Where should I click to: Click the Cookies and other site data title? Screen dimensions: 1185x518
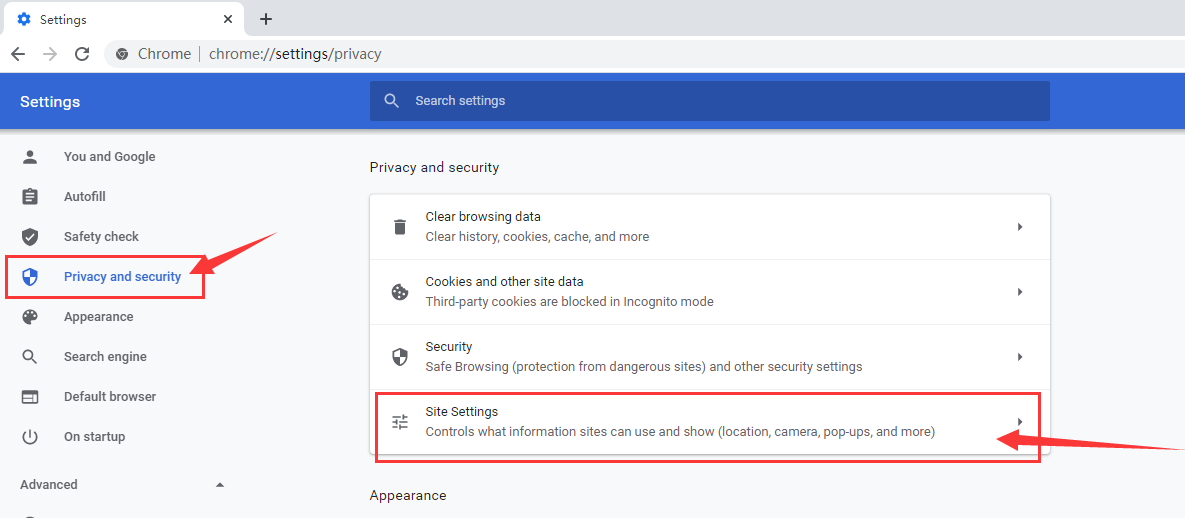(x=504, y=281)
